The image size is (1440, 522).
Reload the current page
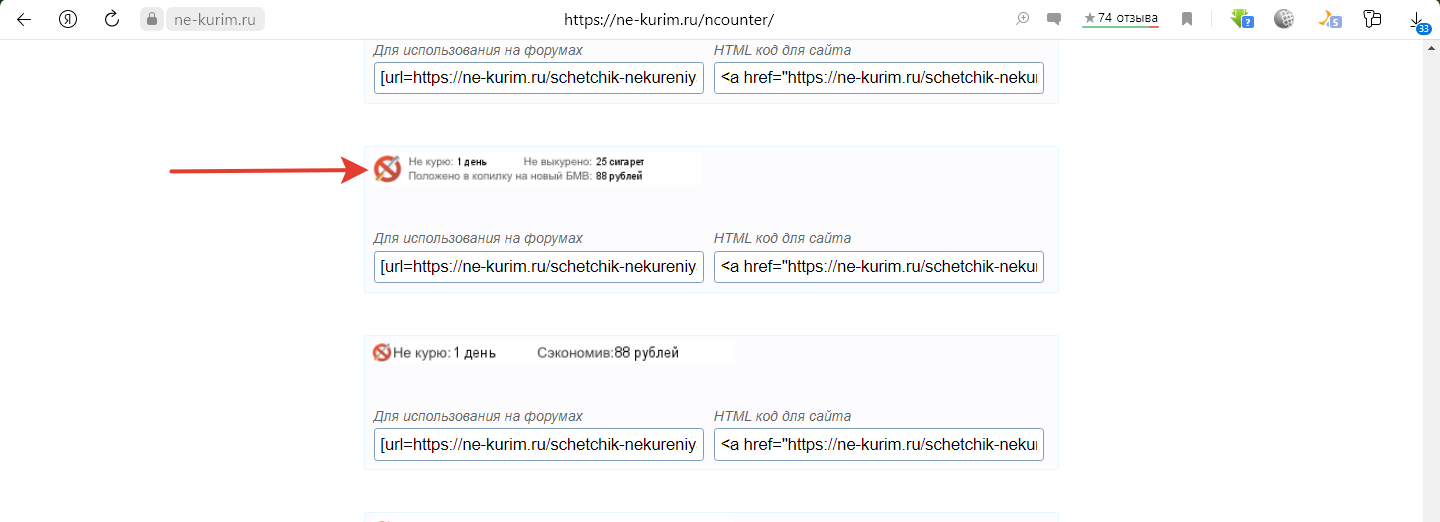[x=112, y=19]
